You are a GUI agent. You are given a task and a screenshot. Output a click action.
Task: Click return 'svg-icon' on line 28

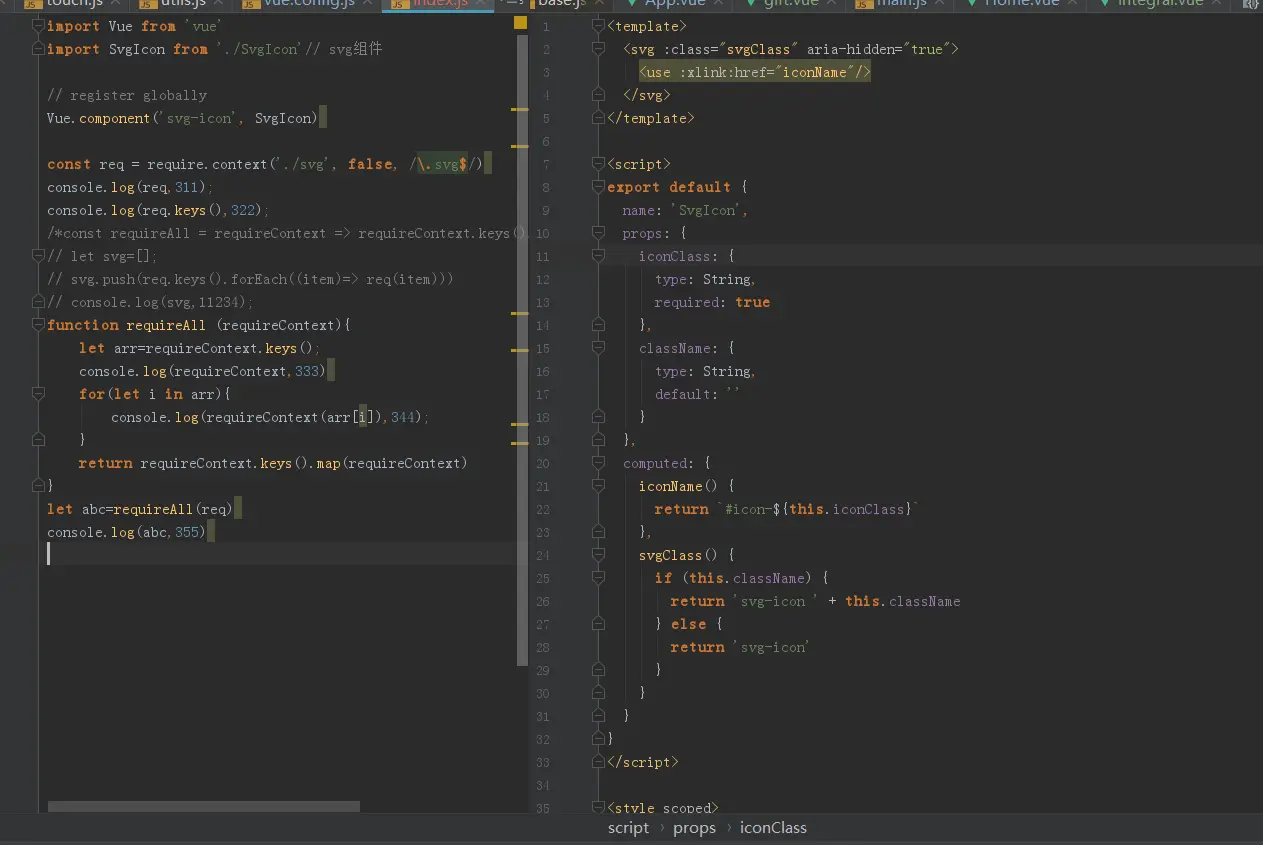pos(739,647)
